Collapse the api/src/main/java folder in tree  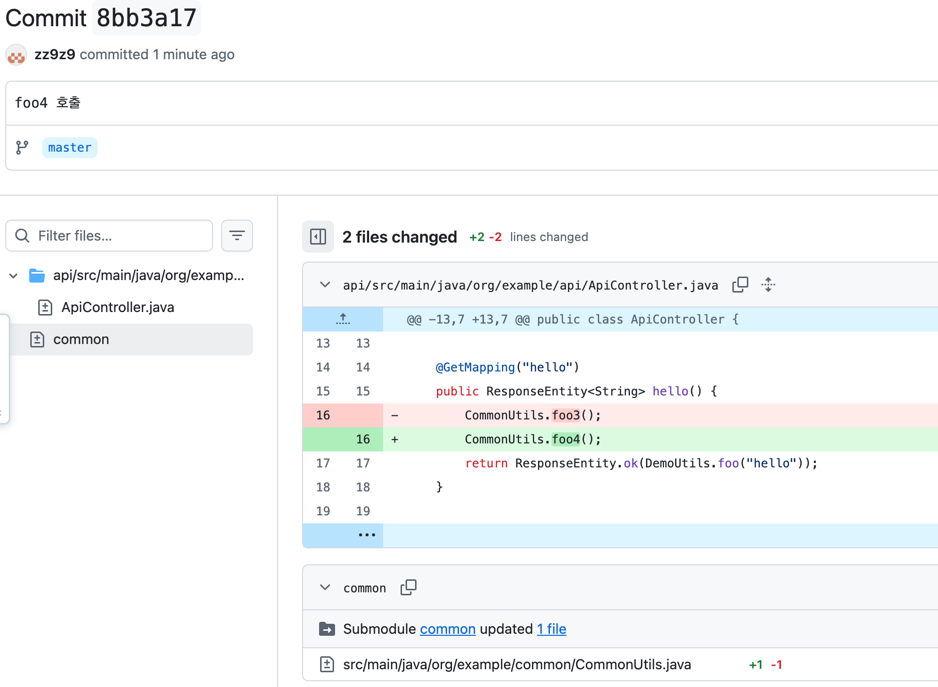click(x=14, y=276)
